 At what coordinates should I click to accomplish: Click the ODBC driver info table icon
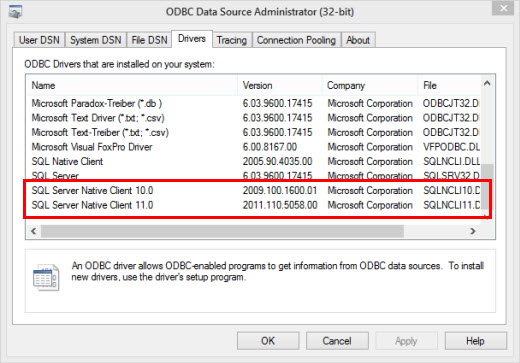(46, 277)
